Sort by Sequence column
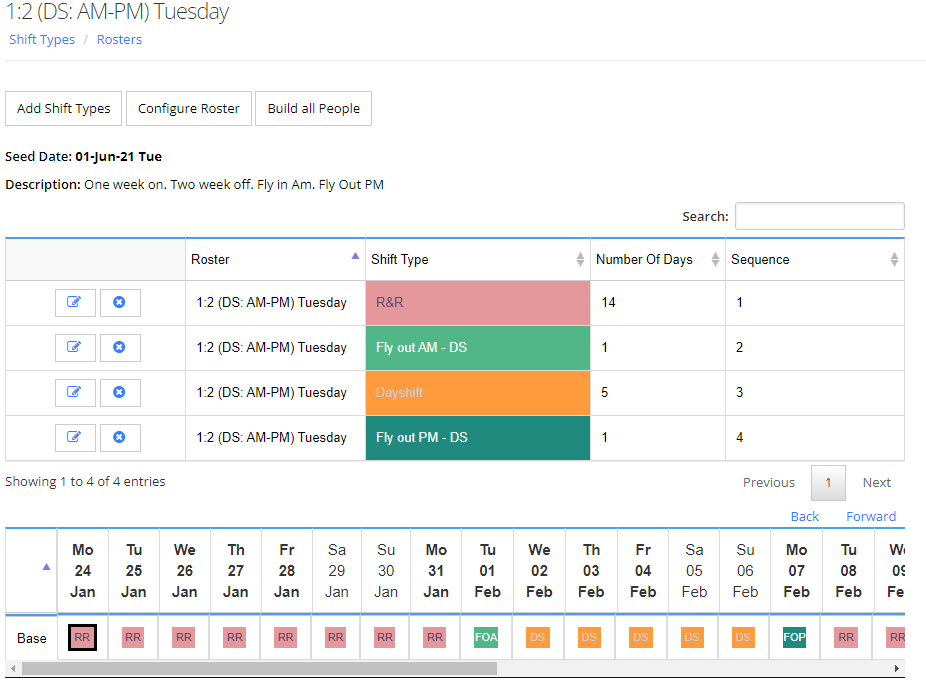The image size is (926, 684). [814, 259]
